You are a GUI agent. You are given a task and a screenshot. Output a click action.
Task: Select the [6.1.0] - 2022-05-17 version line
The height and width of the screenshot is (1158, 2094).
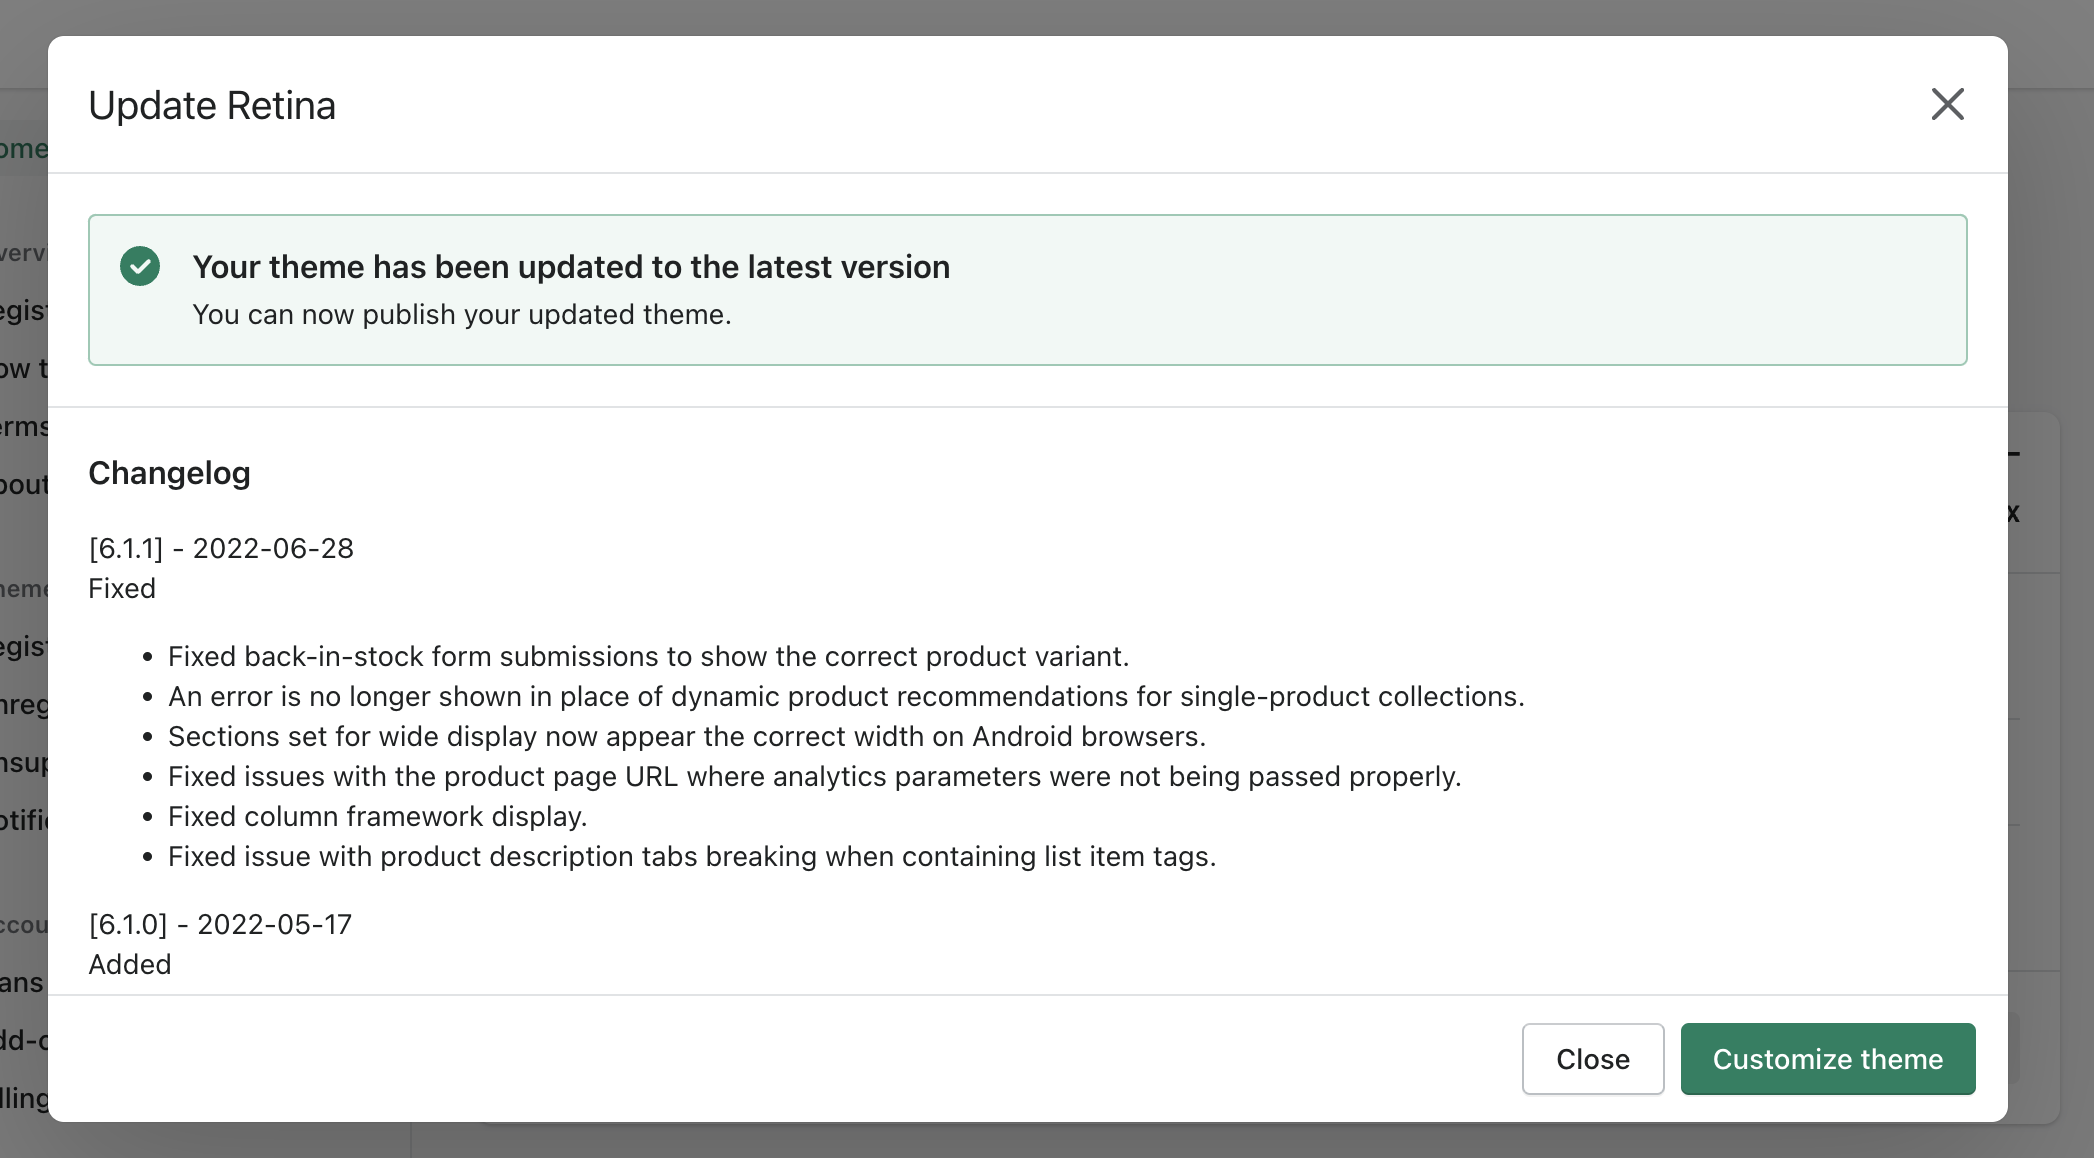(220, 924)
